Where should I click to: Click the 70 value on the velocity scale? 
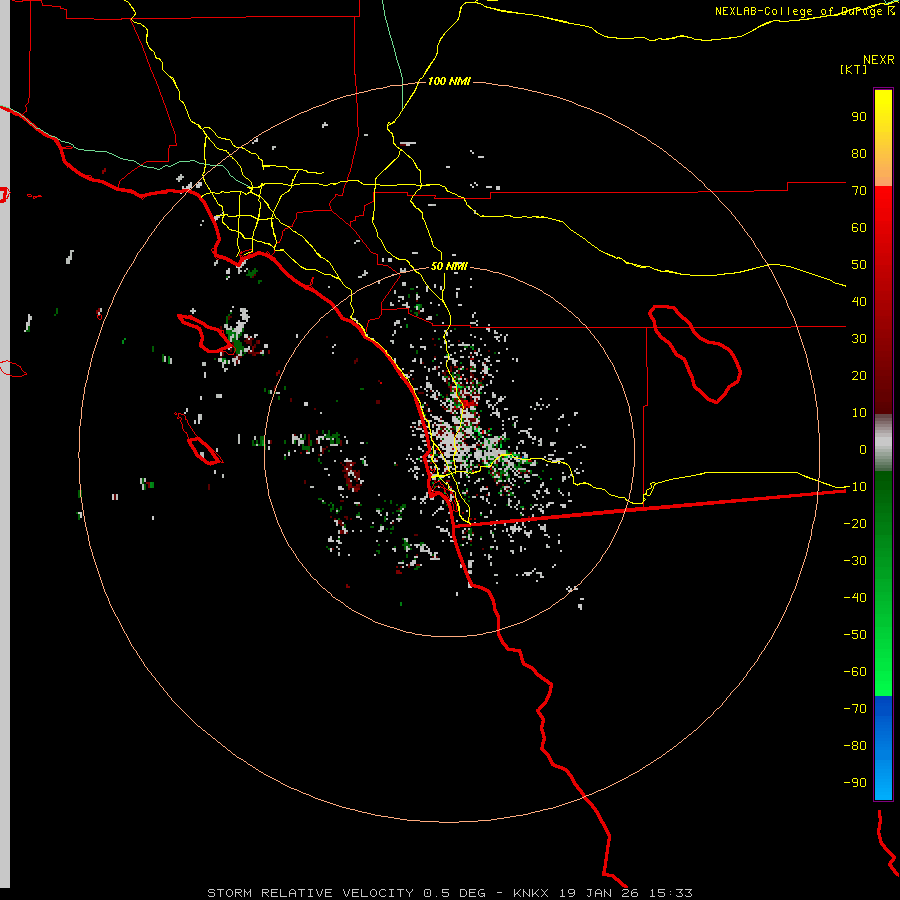pyautogui.click(x=859, y=191)
